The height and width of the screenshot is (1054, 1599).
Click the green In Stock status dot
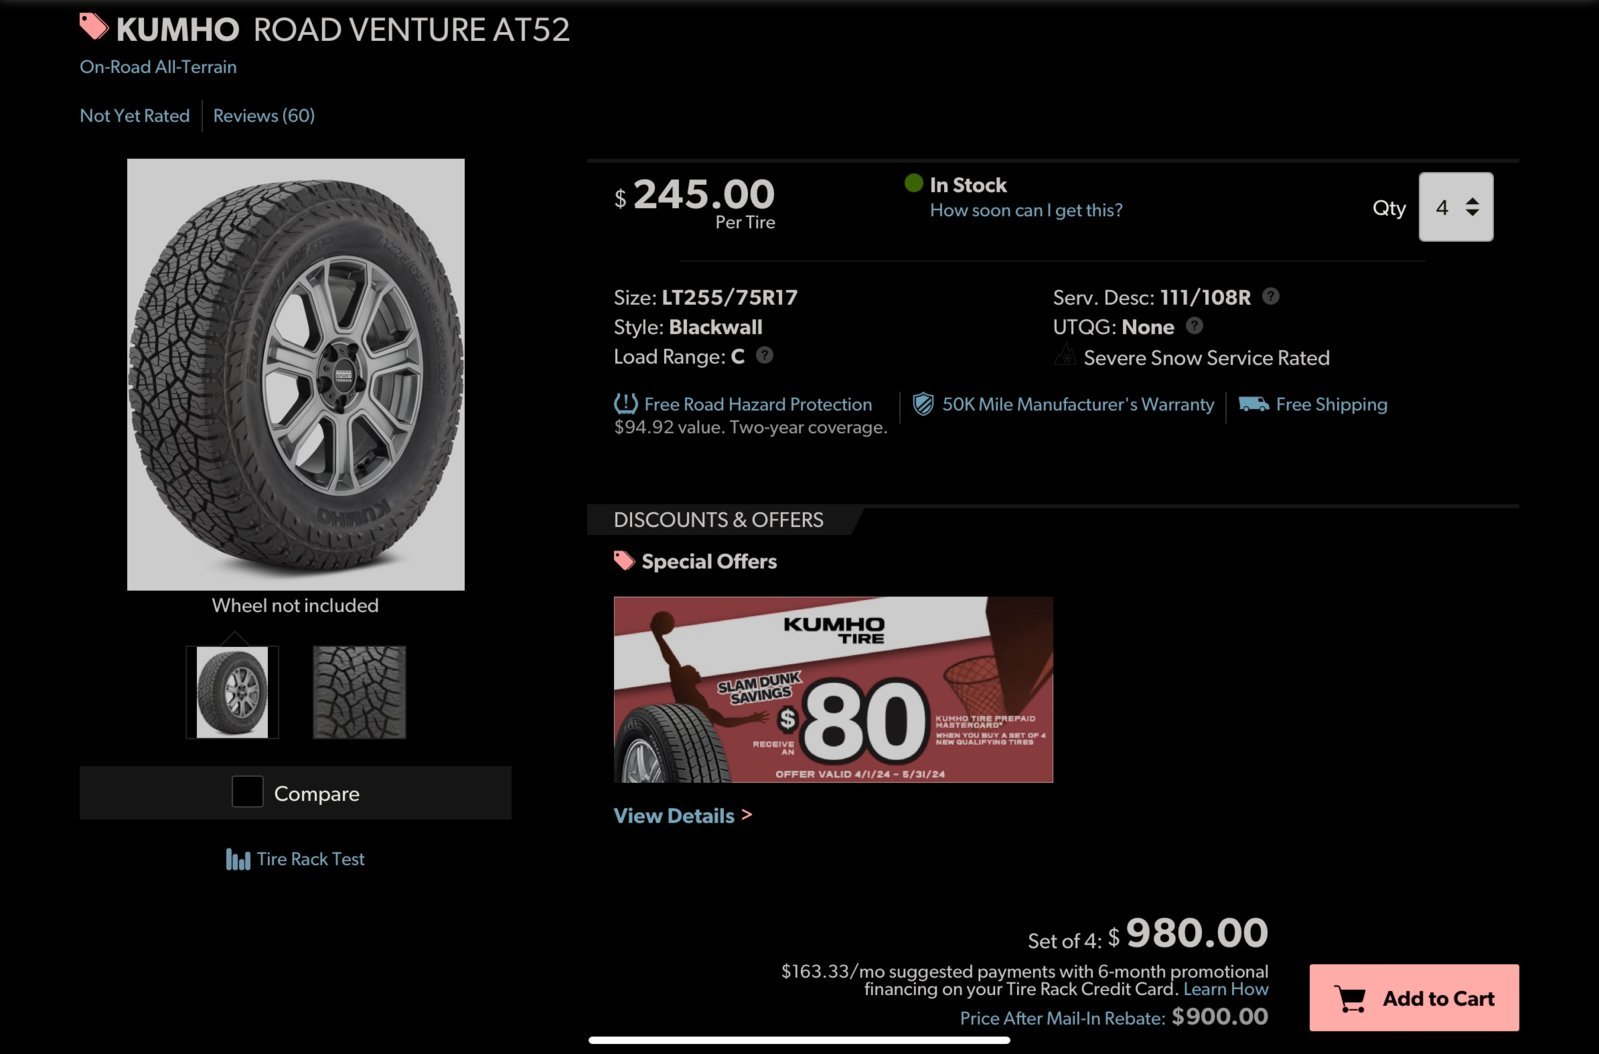click(x=913, y=183)
